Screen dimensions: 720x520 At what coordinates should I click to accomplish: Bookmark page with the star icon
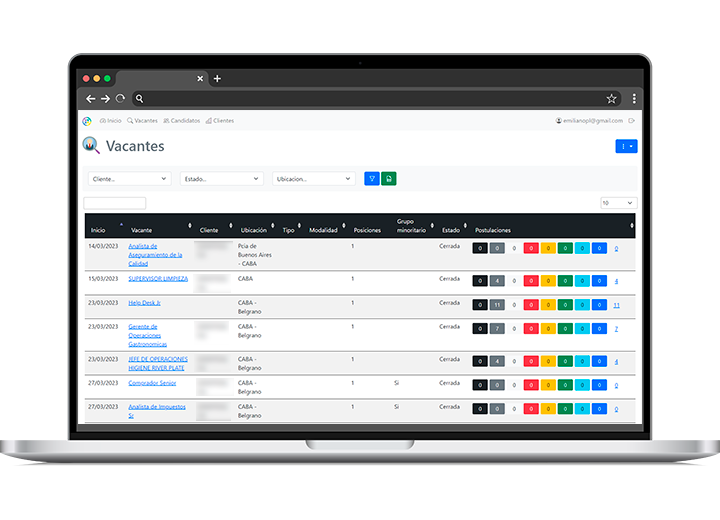point(611,99)
